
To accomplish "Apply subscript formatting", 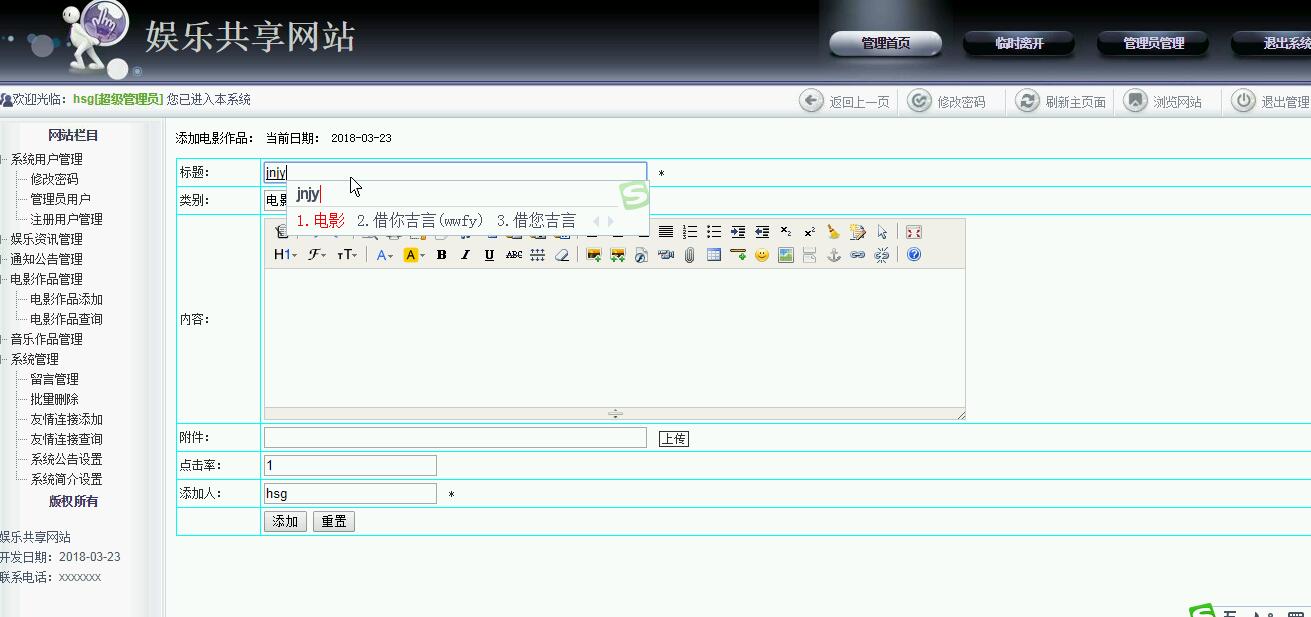I will tap(786, 232).
